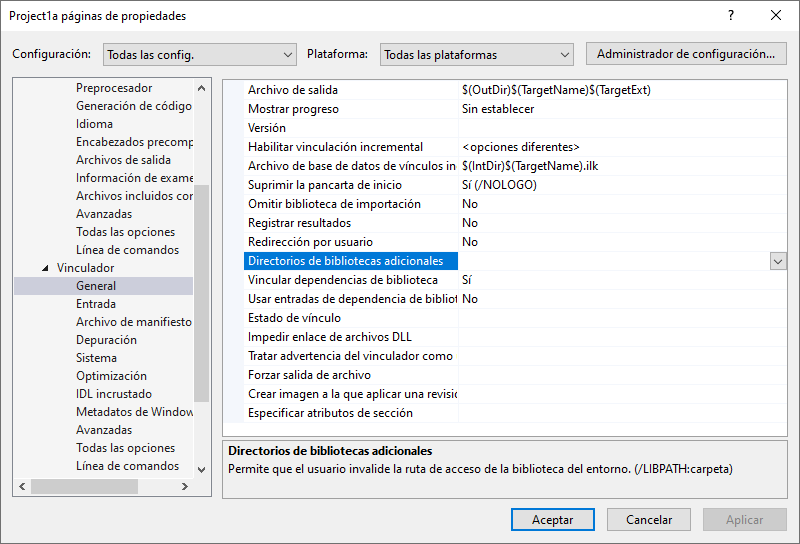Select Generación de código tree item

[x=134, y=106]
